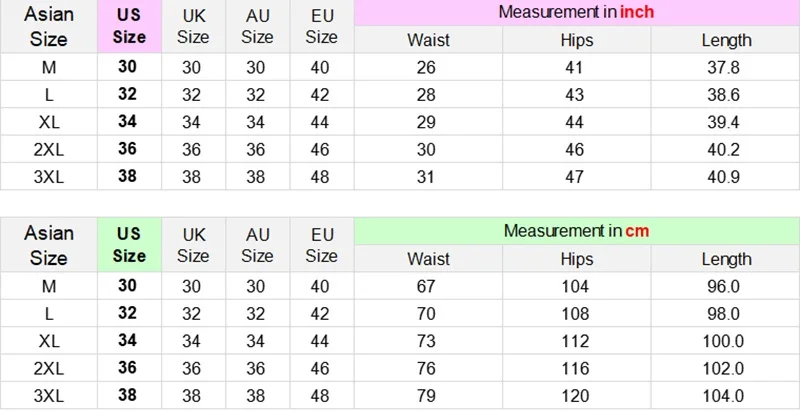Click the hips value 120 cell
Image resolution: width=800 pixels, height=411 pixels.
(577, 396)
